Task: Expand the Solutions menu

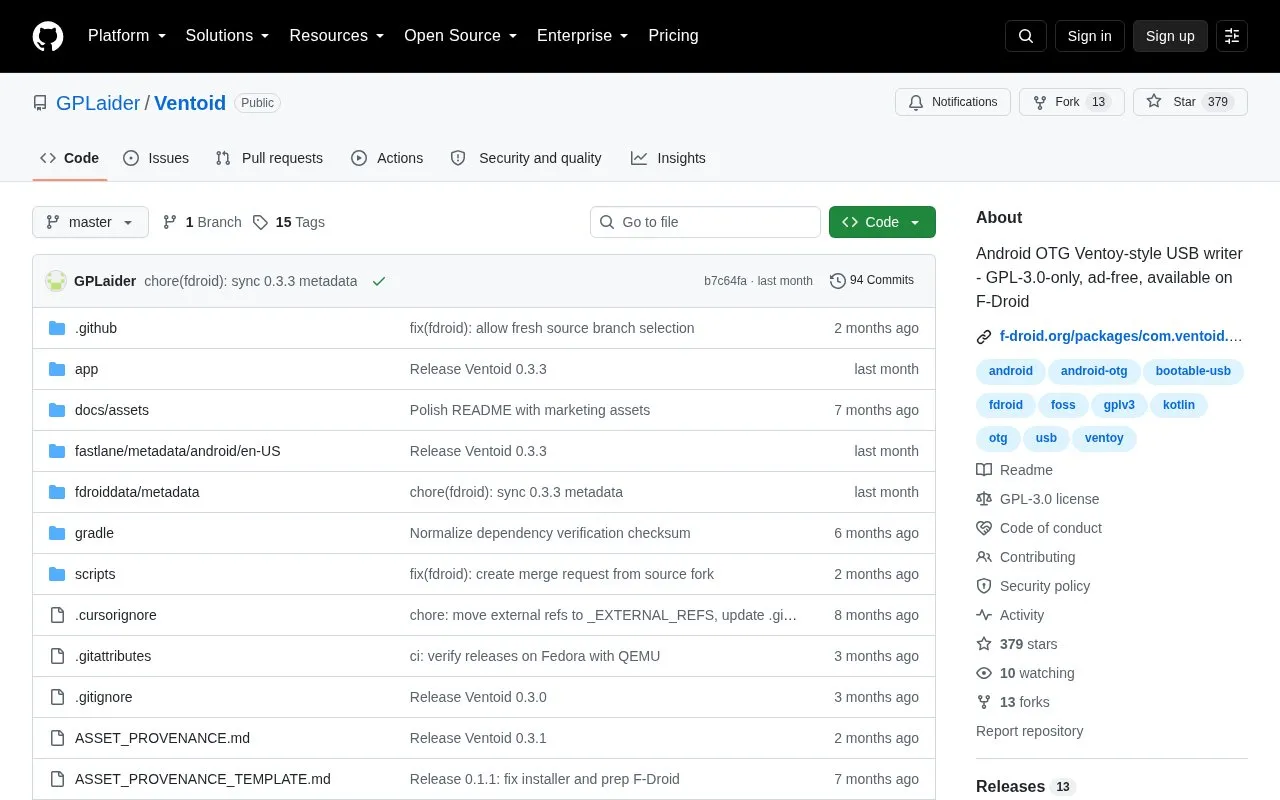Action: [x=228, y=36]
